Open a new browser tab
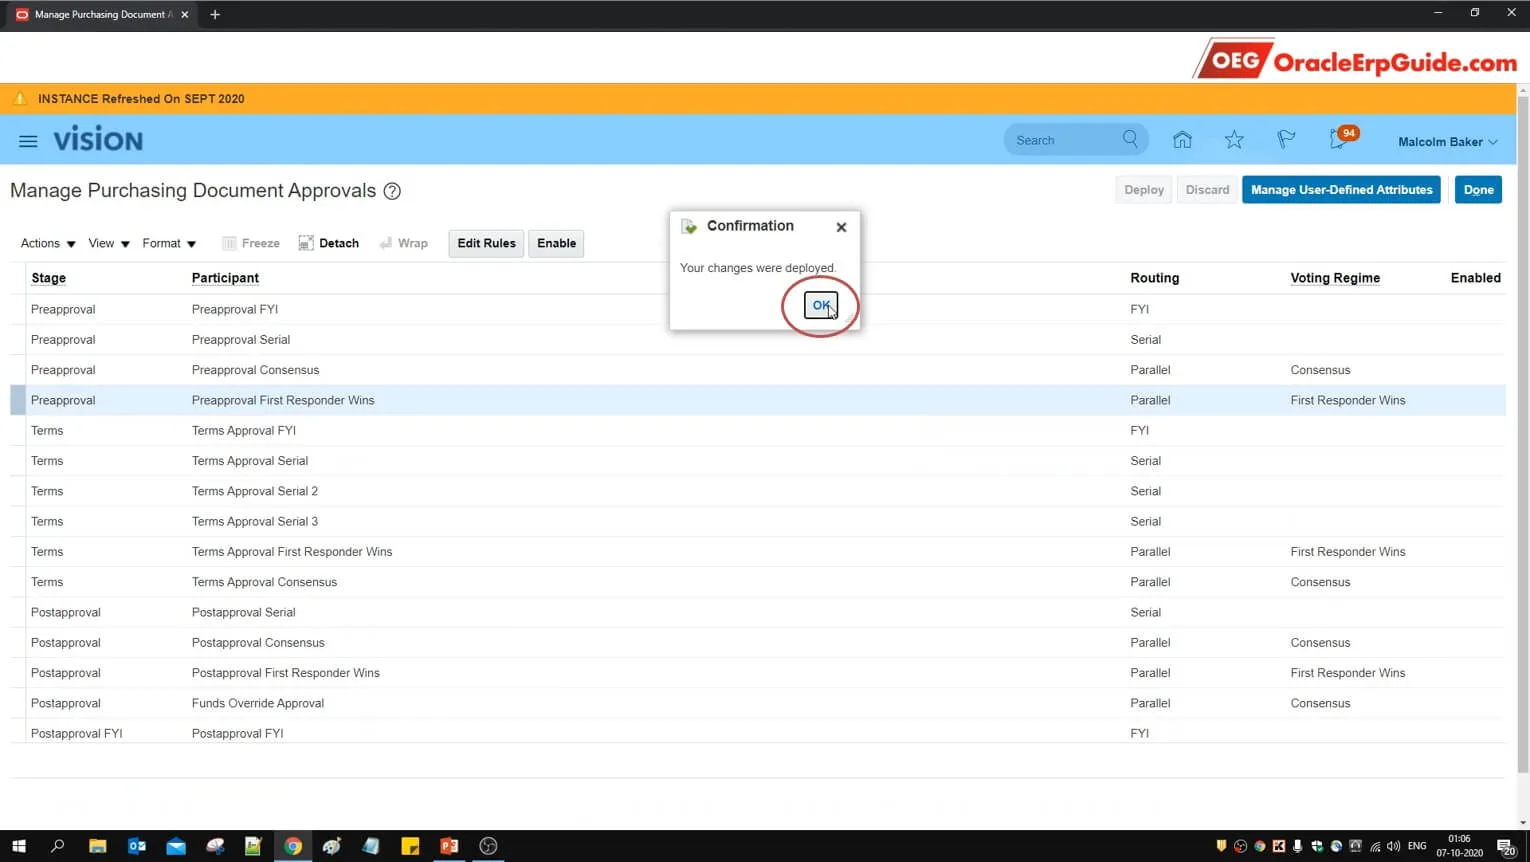1530x862 pixels. pyautogui.click(x=215, y=15)
